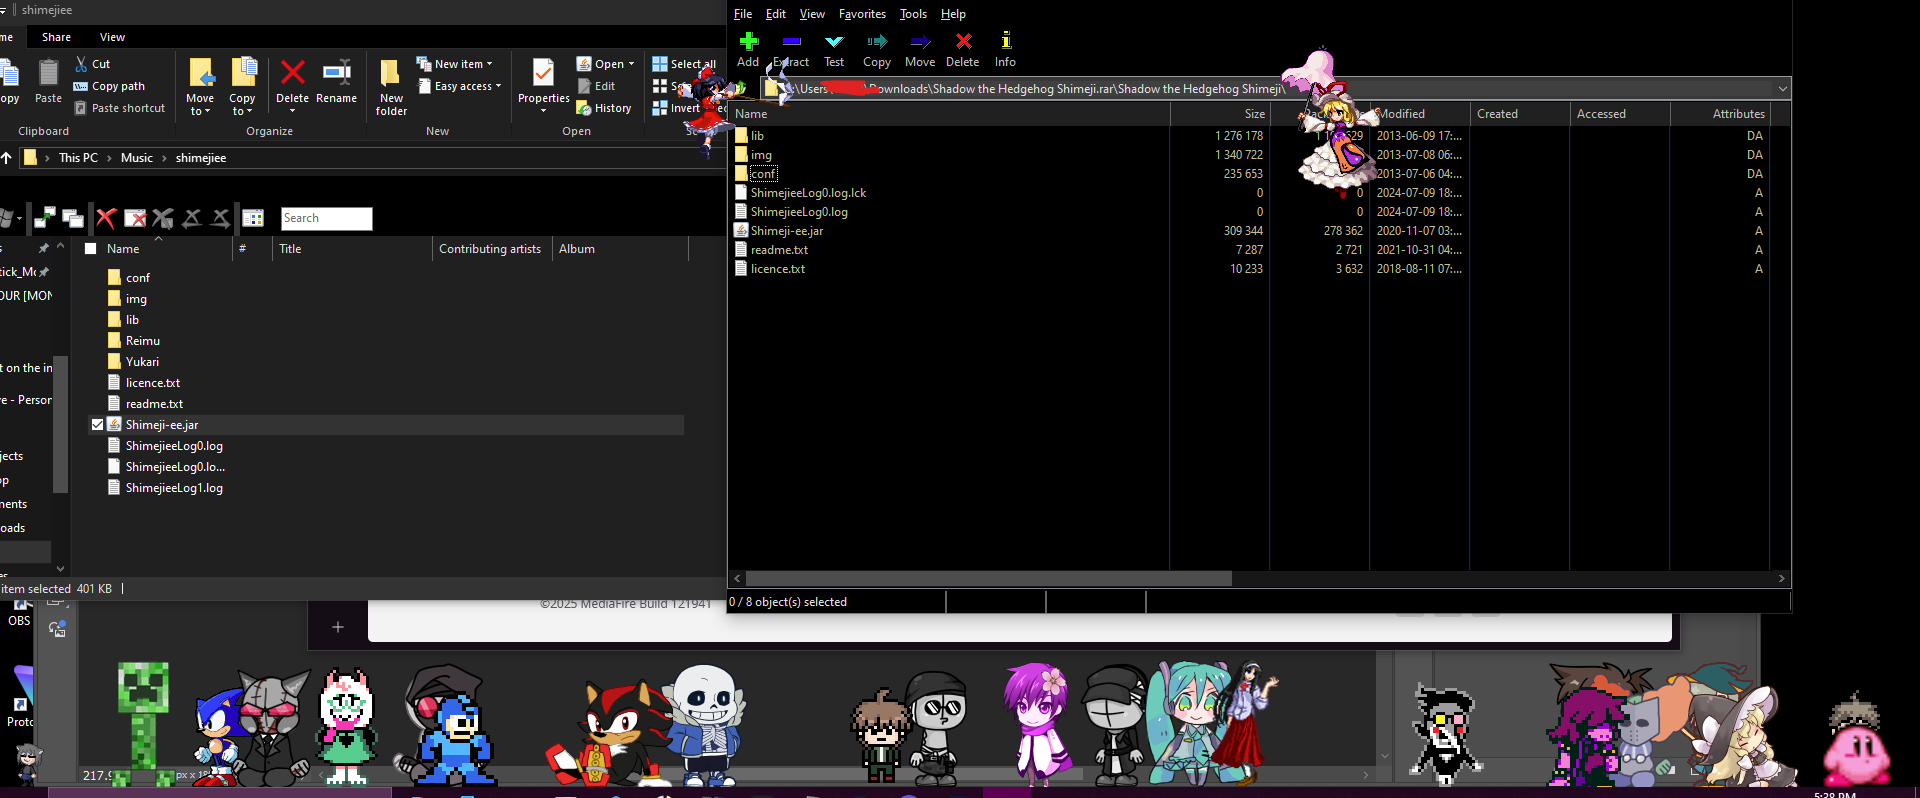
Task: Click the Test archive checkmark icon
Action: 833,42
